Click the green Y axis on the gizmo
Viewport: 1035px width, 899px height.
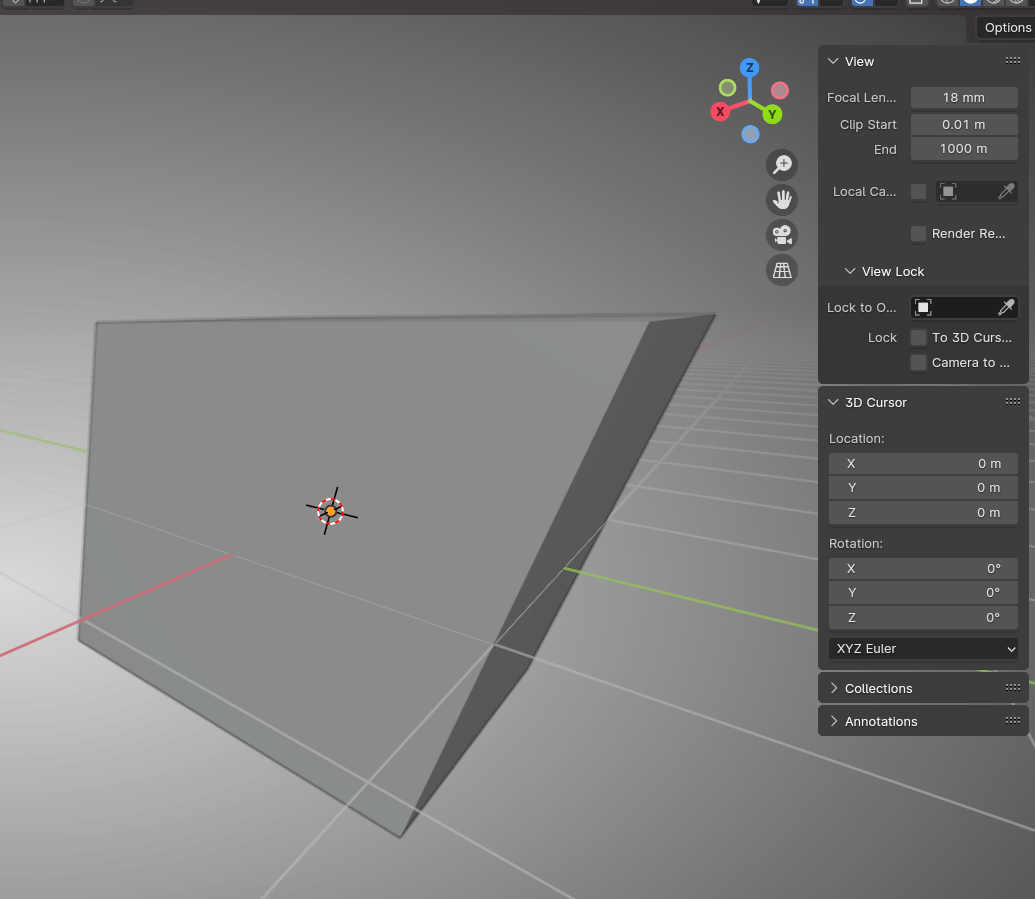tap(772, 114)
